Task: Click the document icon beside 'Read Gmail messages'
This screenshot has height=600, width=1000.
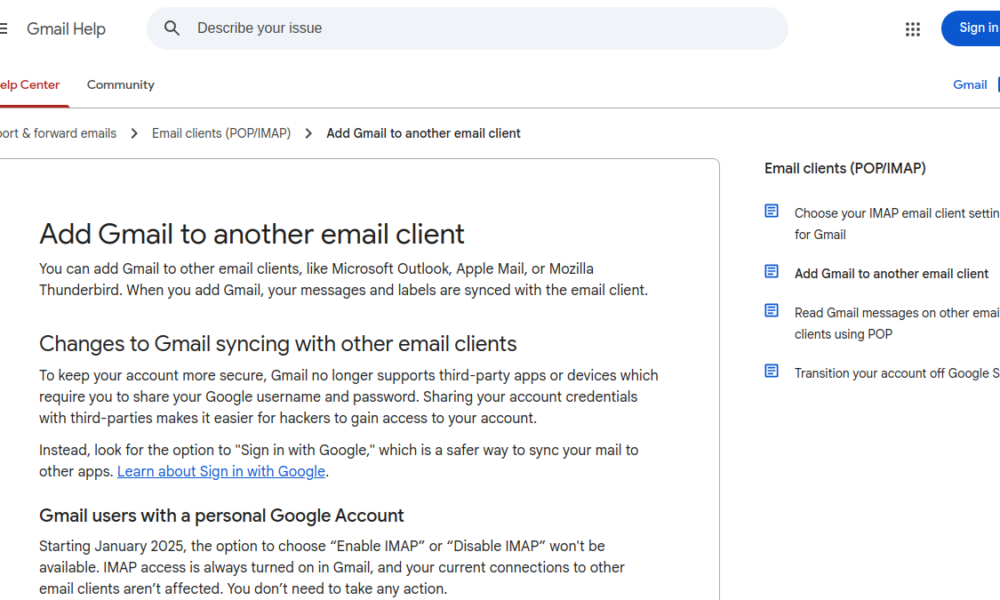Action: point(771,311)
